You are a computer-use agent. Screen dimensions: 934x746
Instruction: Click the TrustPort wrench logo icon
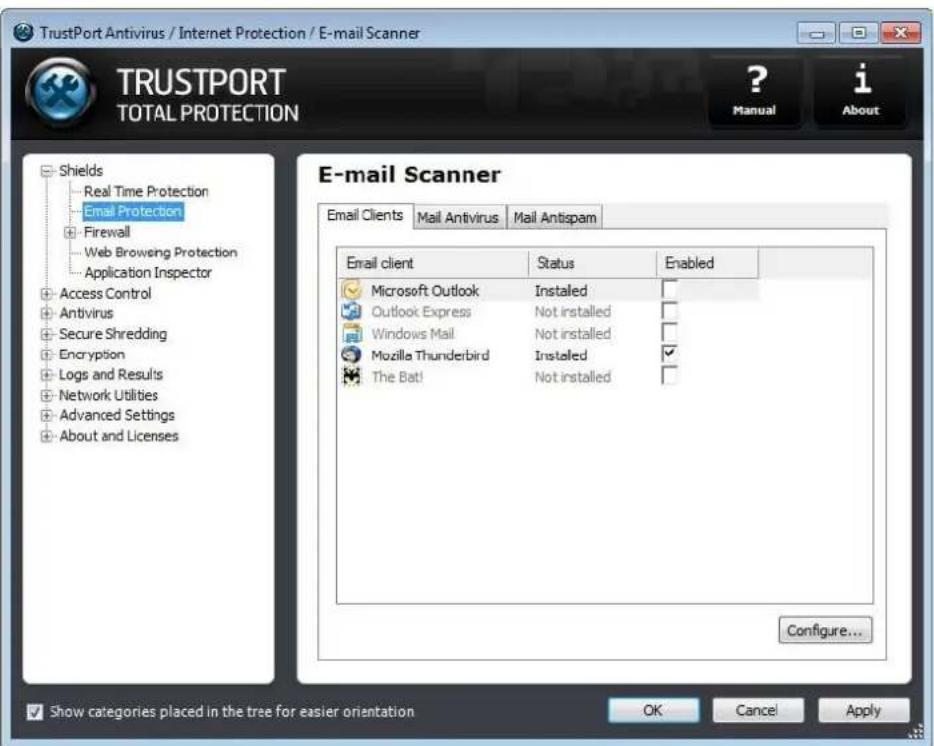61,92
